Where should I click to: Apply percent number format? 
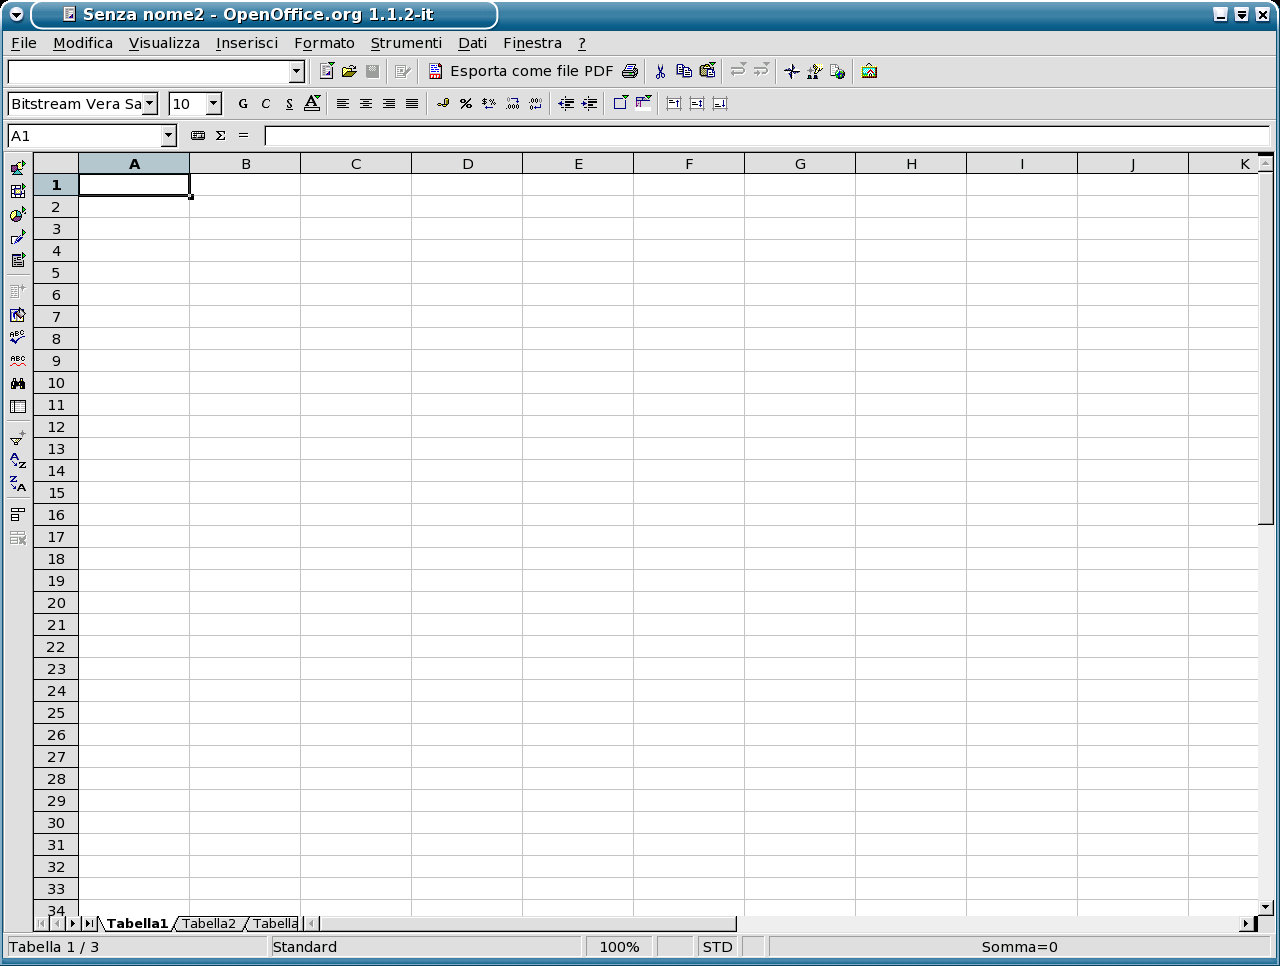(466, 104)
